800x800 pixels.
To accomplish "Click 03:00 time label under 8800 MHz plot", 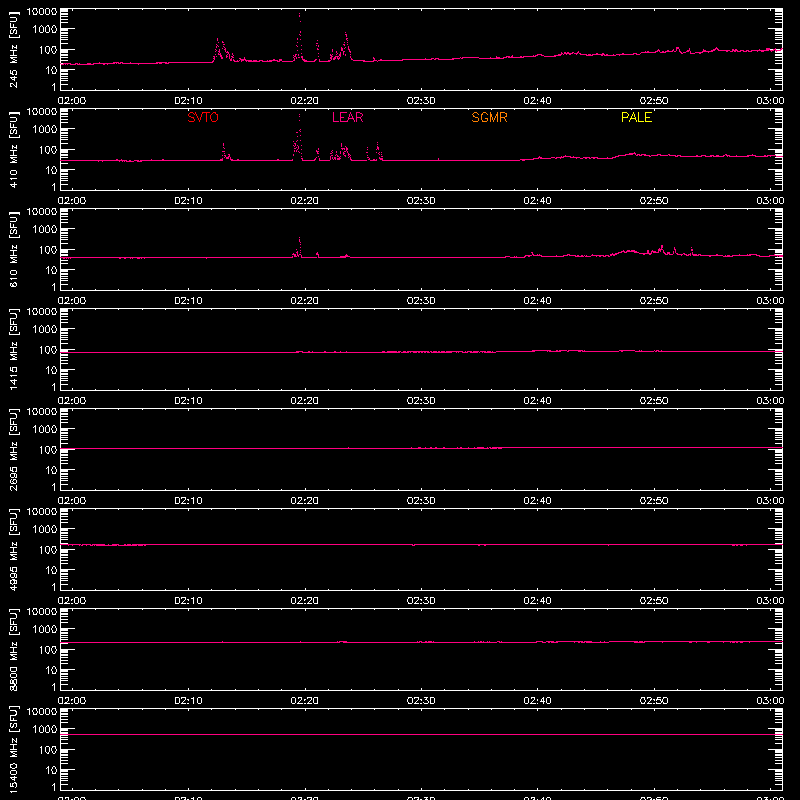I will click(x=770, y=701).
